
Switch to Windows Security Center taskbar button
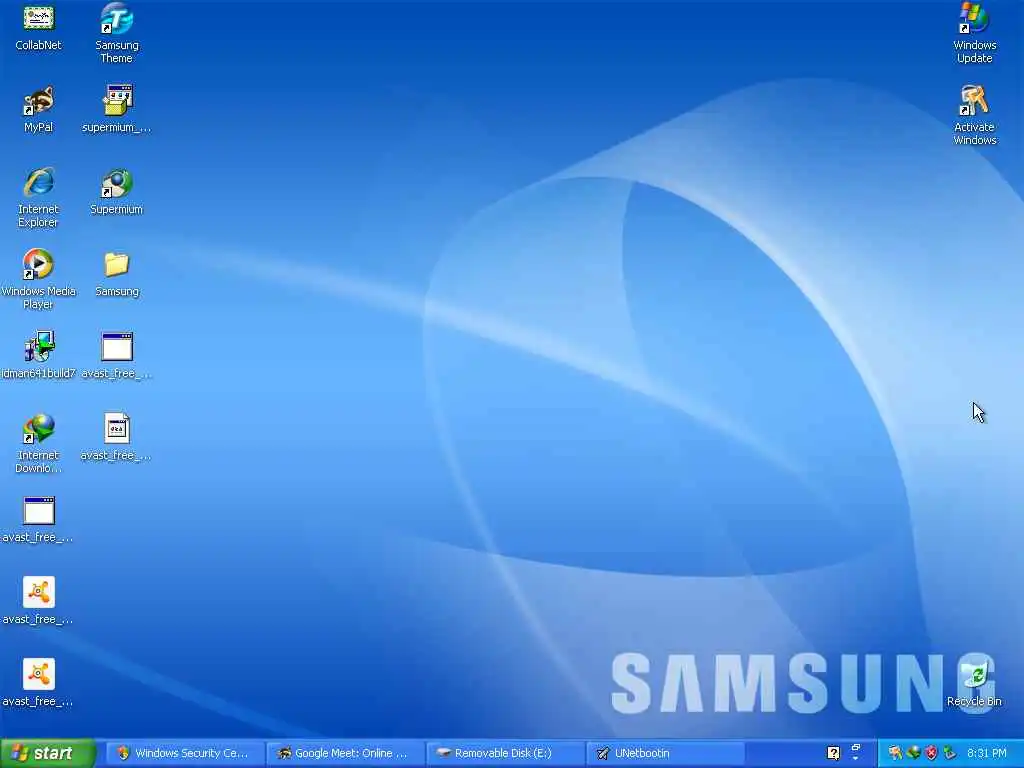(x=184, y=753)
